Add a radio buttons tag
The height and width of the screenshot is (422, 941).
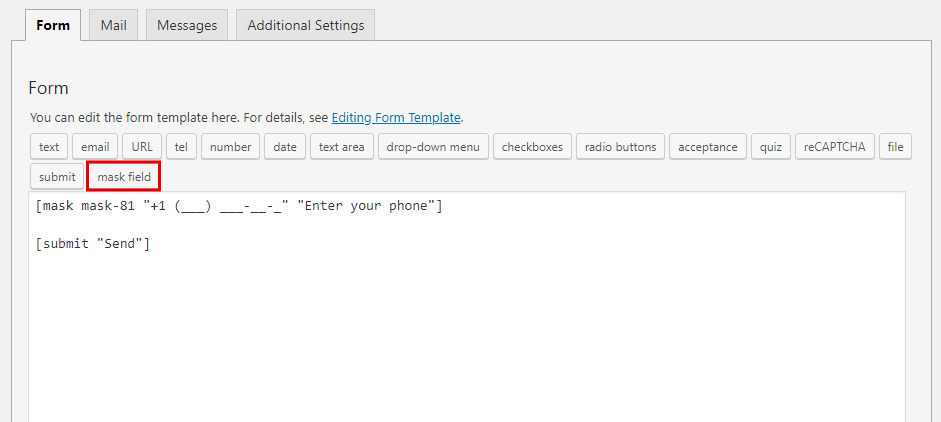[x=620, y=147]
